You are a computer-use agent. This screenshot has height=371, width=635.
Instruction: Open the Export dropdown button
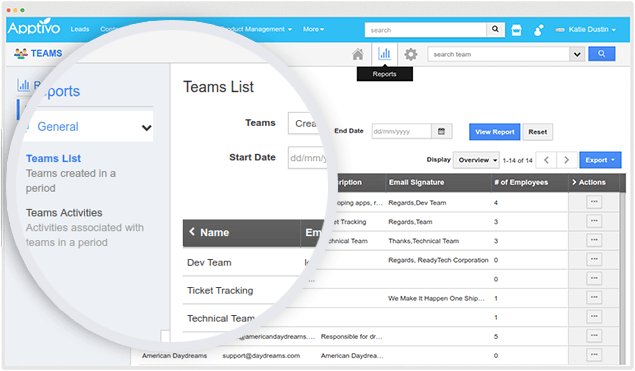600,160
